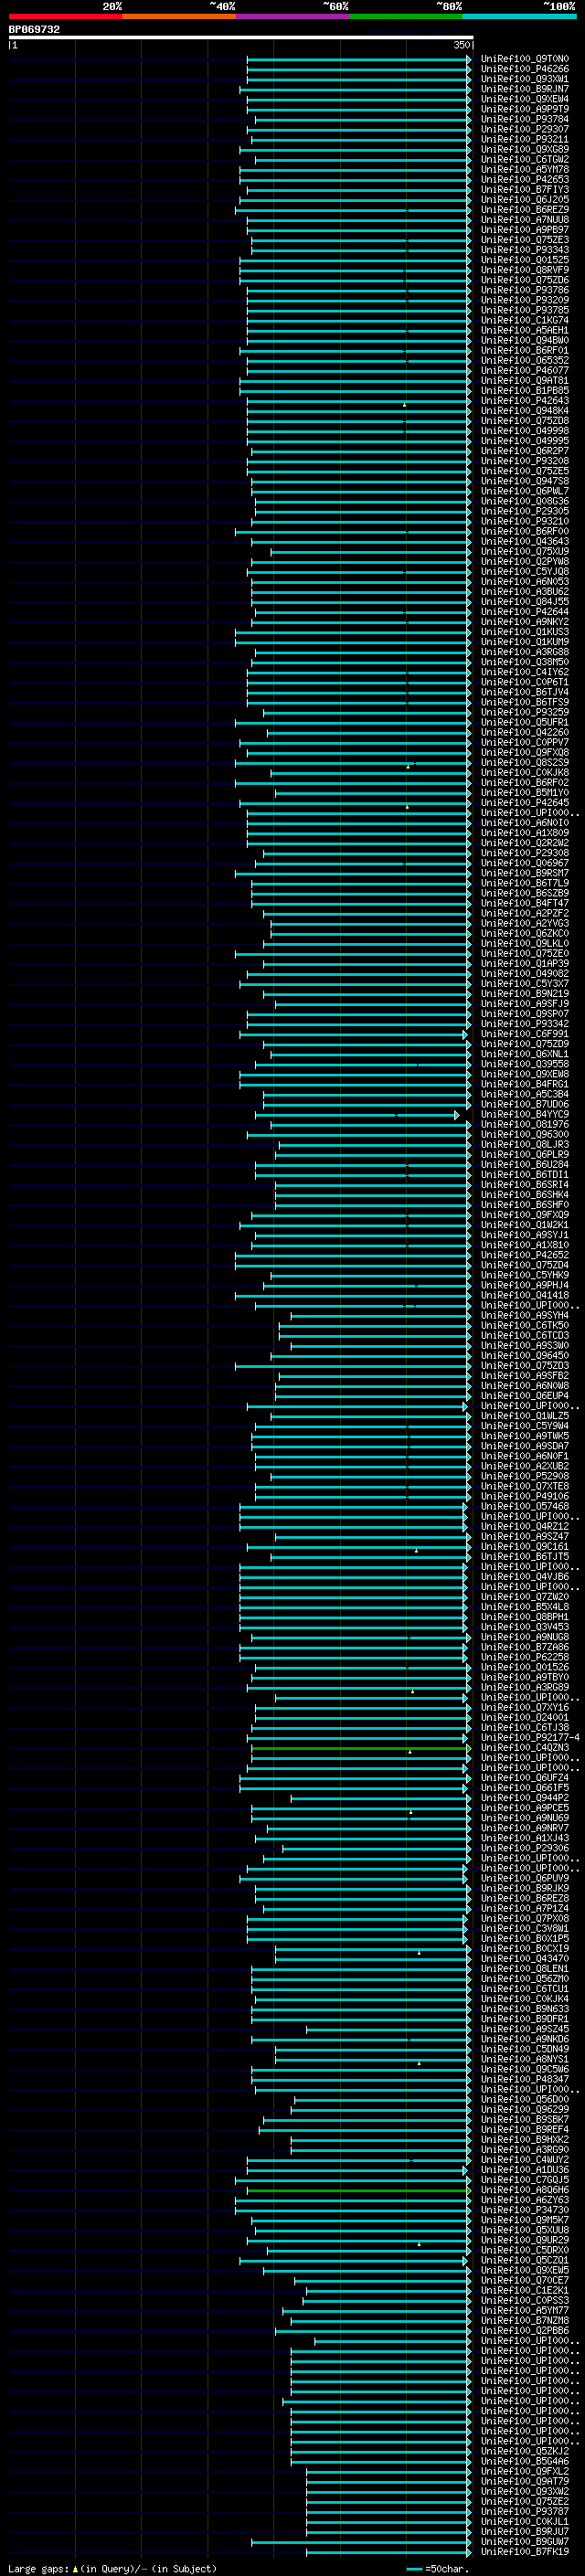Viewport: 585px width, 2576px height.
Task: Select the UniRef100_O65352 label
Action: tap(524, 360)
